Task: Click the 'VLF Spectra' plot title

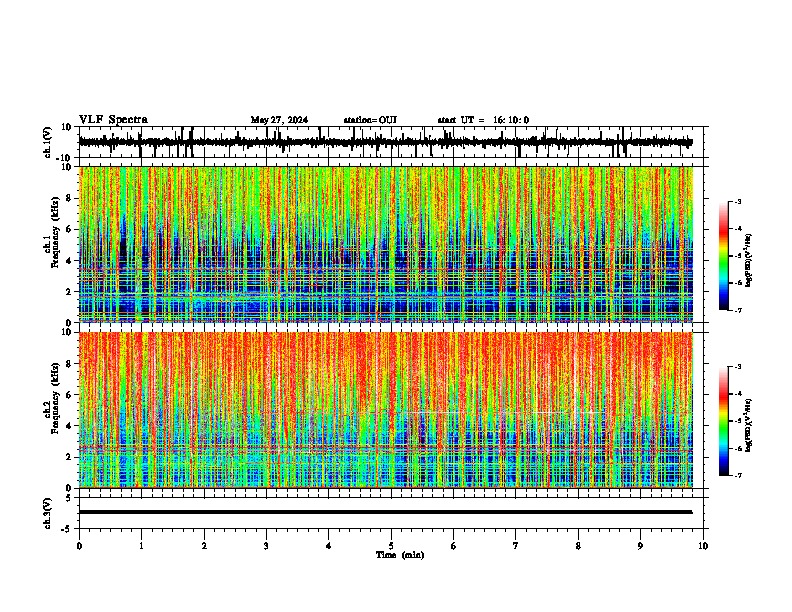Action: pos(113,120)
